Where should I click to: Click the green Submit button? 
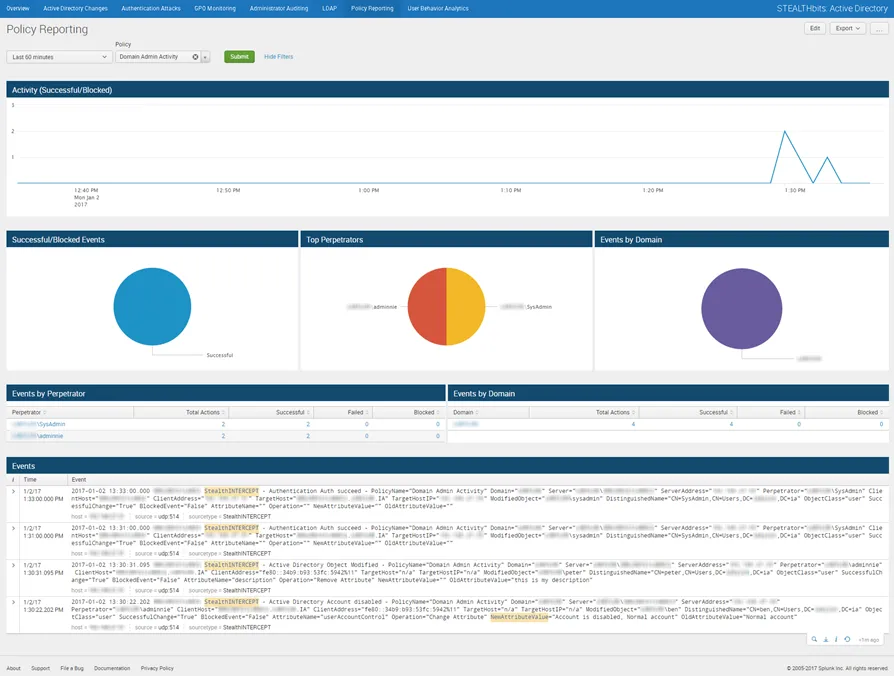pos(239,56)
